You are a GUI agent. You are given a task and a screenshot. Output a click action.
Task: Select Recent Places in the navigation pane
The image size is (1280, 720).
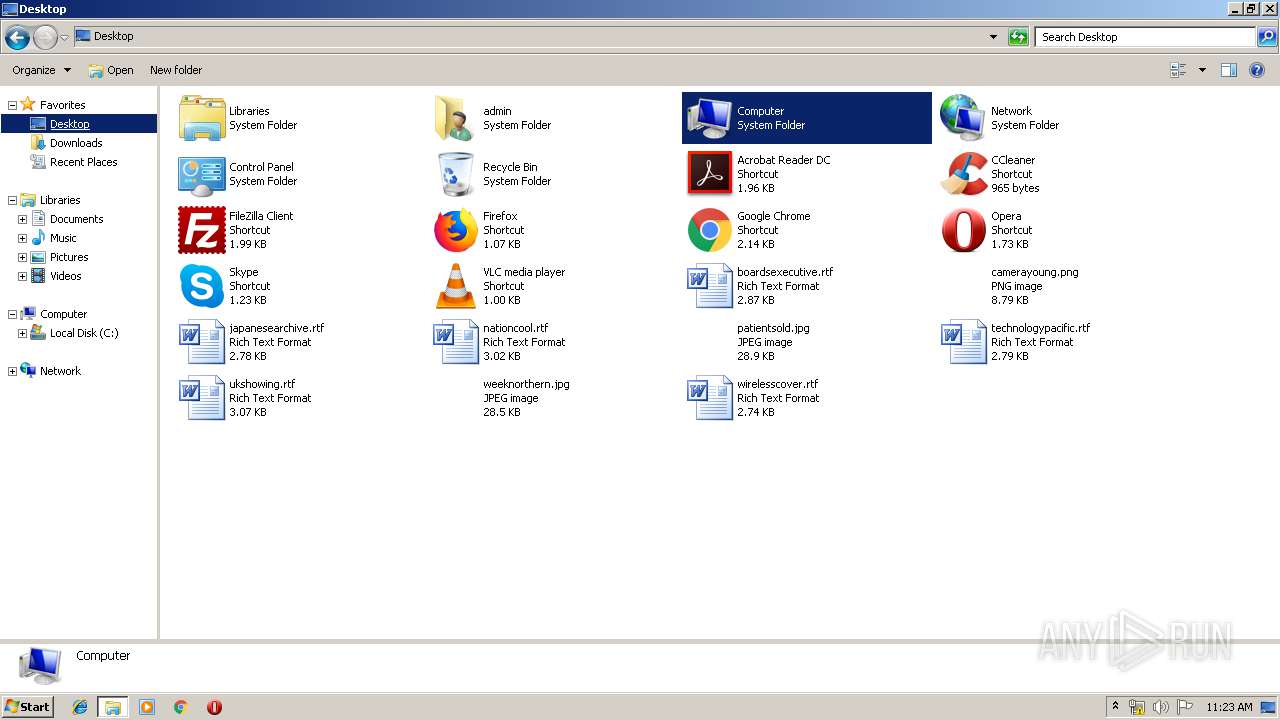click(83, 162)
